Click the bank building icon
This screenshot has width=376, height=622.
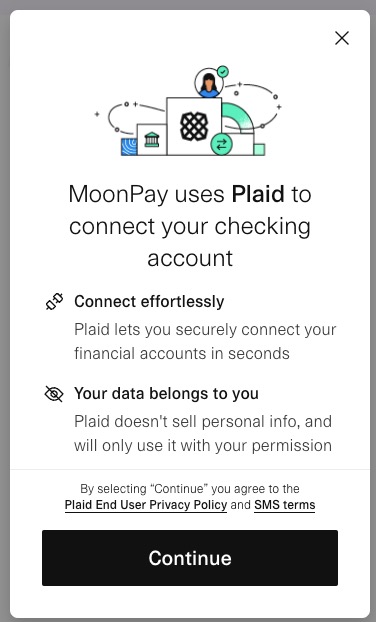click(x=152, y=140)
